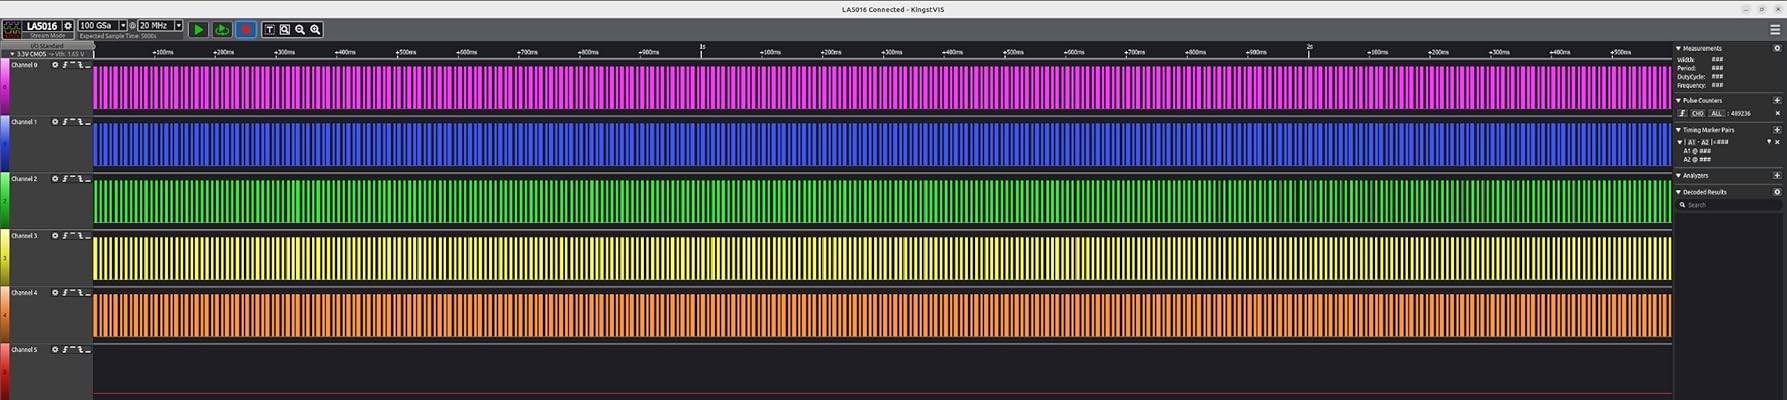The image size is (1787, 400).
Task: Click the repeated capture loop icon
Action: pyautogui.click(x=222, y=30)
